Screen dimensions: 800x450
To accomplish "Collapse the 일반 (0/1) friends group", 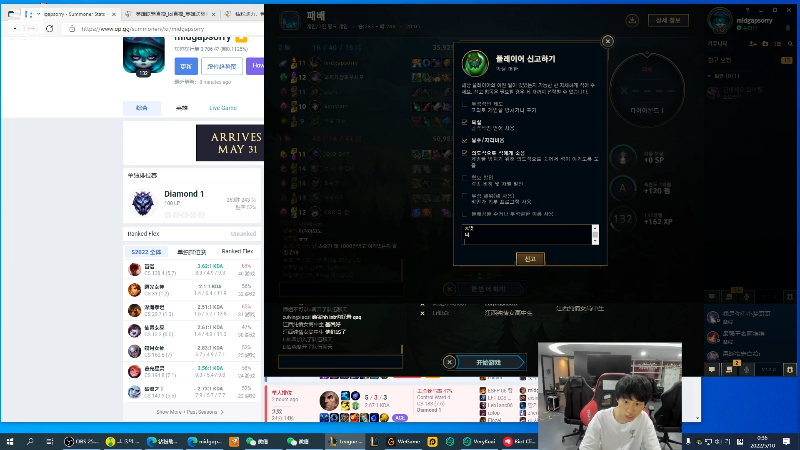I will [x=709, y=76].
